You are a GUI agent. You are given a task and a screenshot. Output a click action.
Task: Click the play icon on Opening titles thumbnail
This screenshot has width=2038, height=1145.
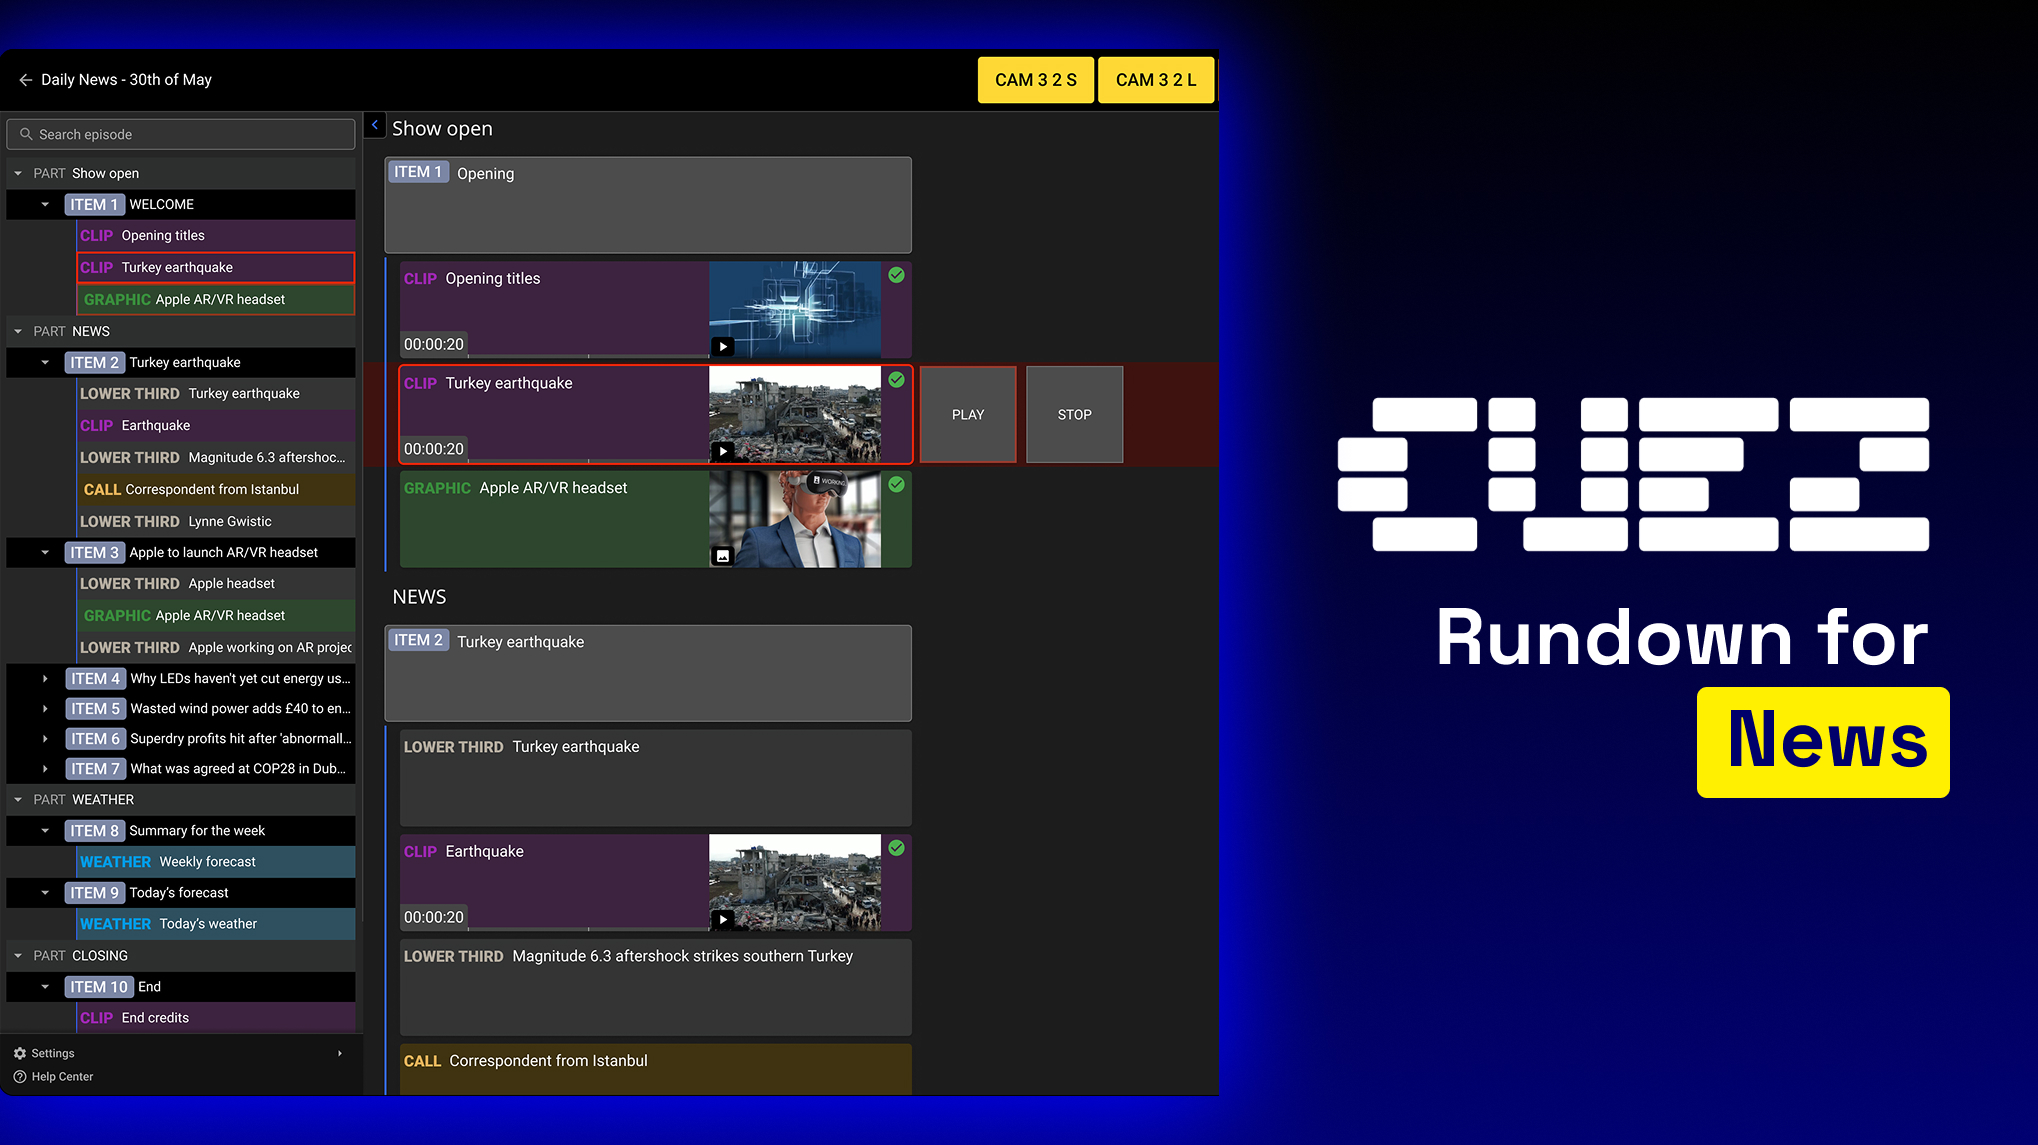tap(723, 347)
